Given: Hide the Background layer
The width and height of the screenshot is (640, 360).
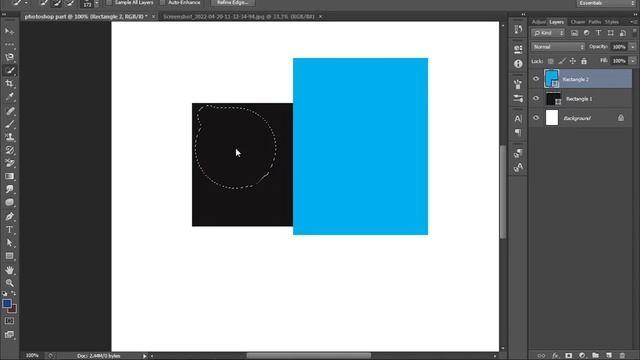Looking at the screenshot, I should (x=536, y=118).
